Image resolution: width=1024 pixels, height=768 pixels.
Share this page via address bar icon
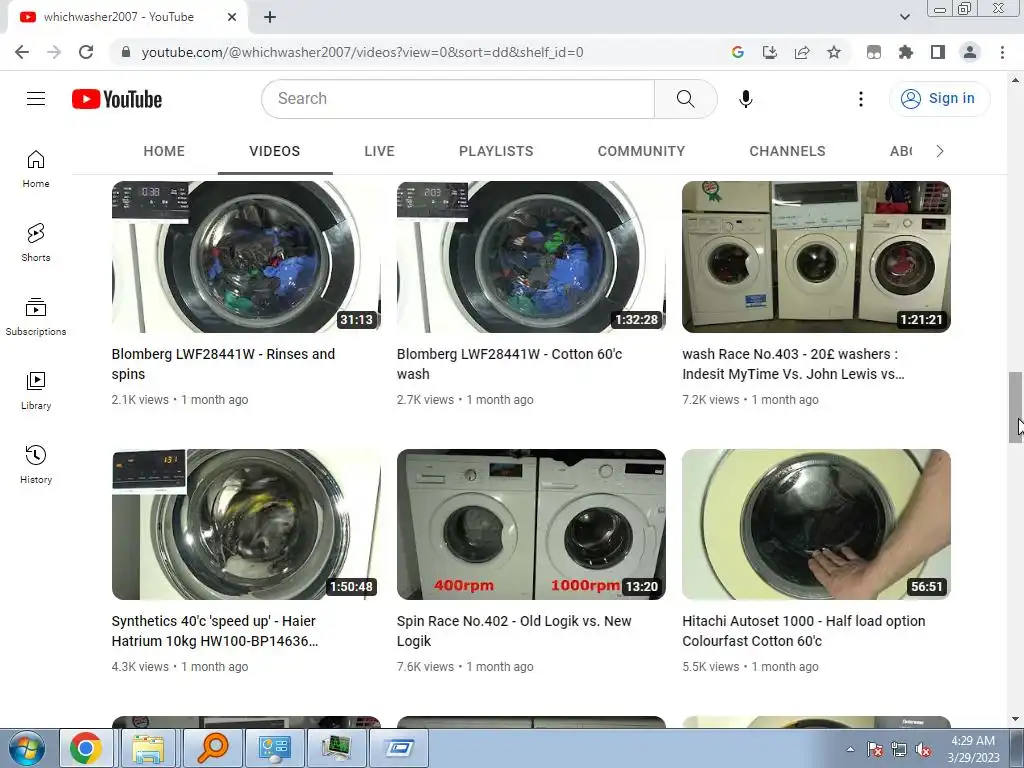[802, 52]
